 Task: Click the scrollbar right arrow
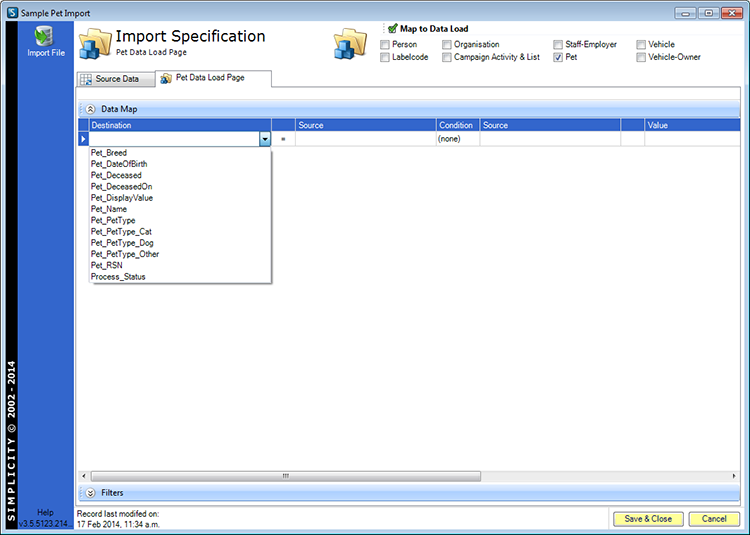click(x=734, y=476)
